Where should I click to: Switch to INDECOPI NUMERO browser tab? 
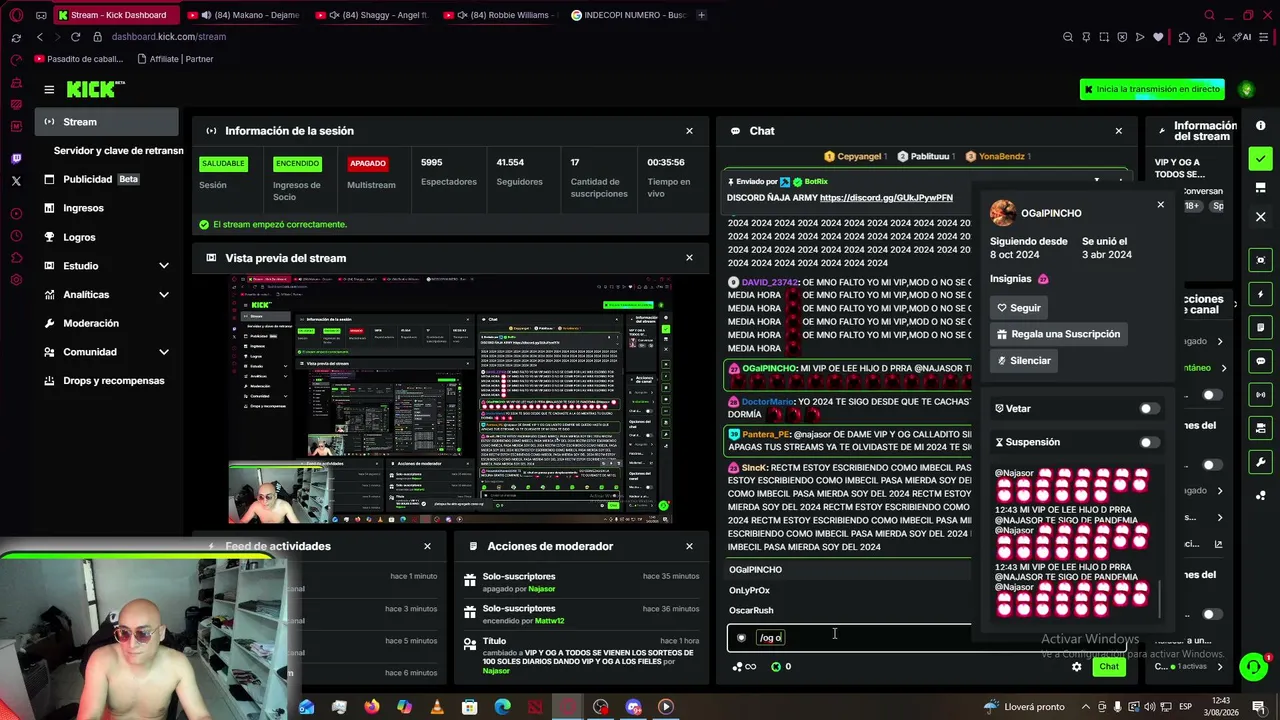[x=628, y=15]
